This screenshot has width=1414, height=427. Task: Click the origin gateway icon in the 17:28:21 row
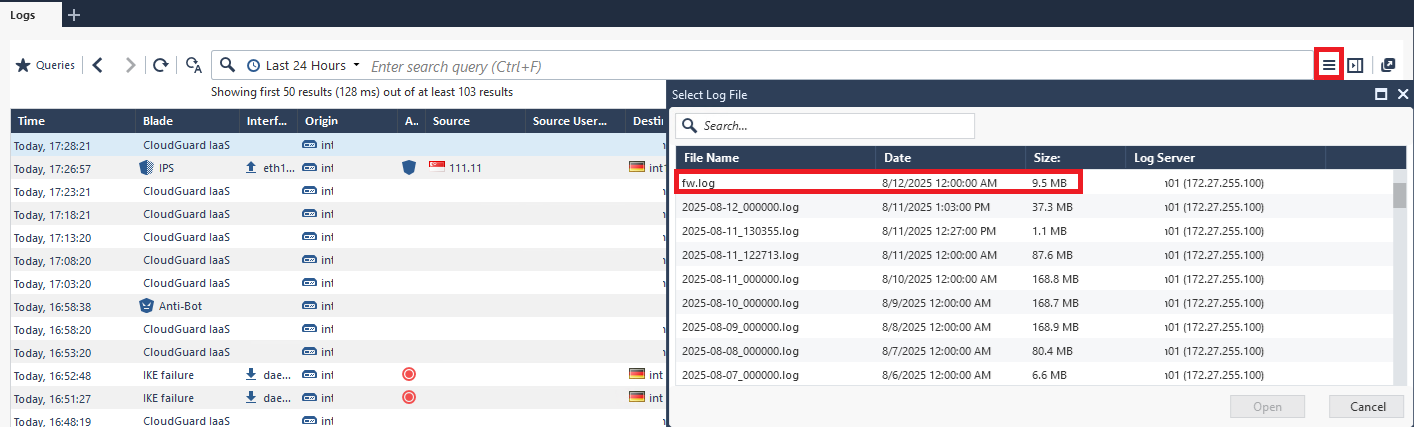[310, 145]
